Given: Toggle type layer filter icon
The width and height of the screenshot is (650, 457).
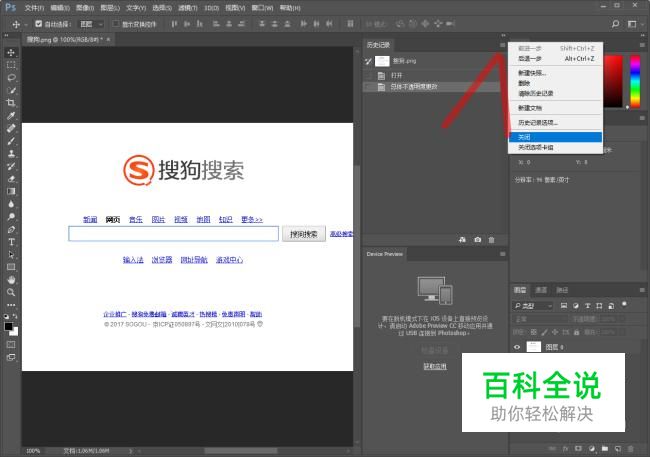Looking at the screenshot, I should 587,306.
